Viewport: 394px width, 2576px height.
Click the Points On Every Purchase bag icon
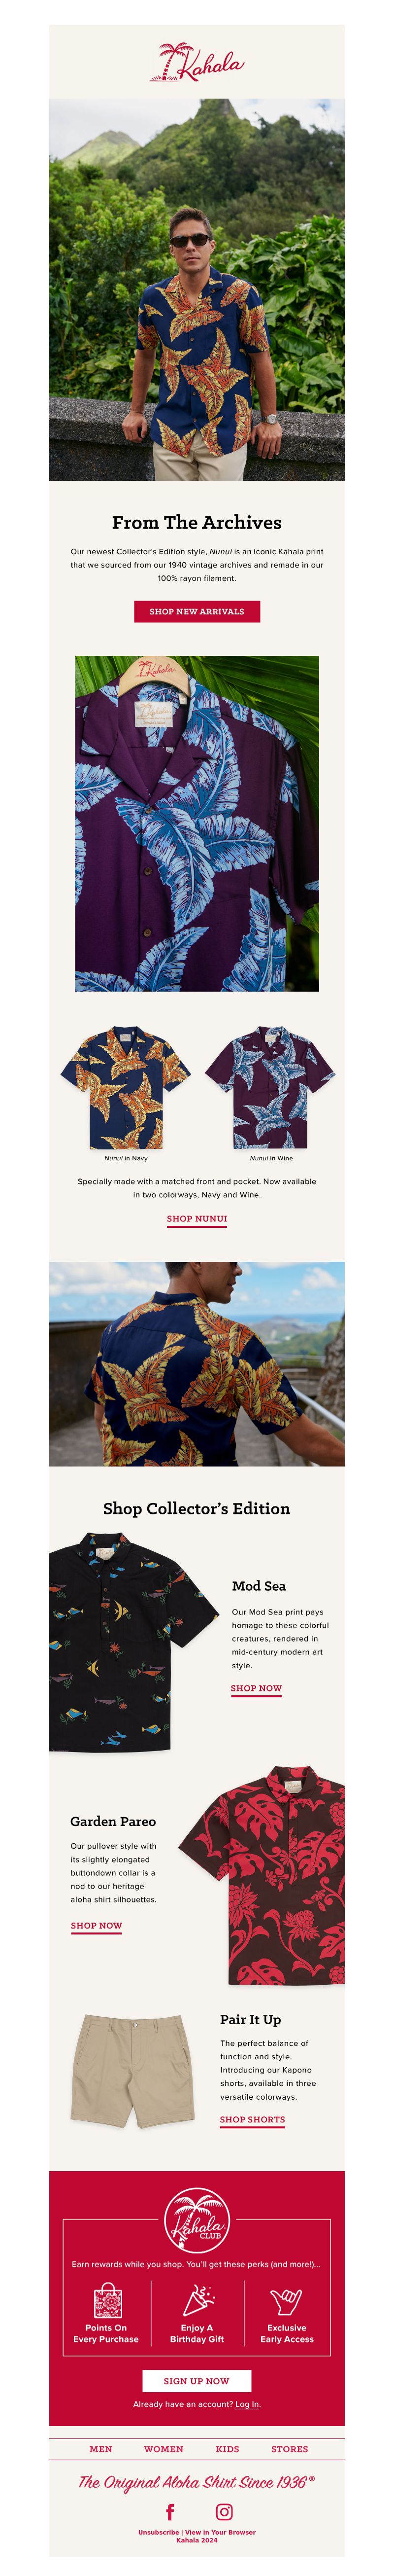tap(107, 2299)
